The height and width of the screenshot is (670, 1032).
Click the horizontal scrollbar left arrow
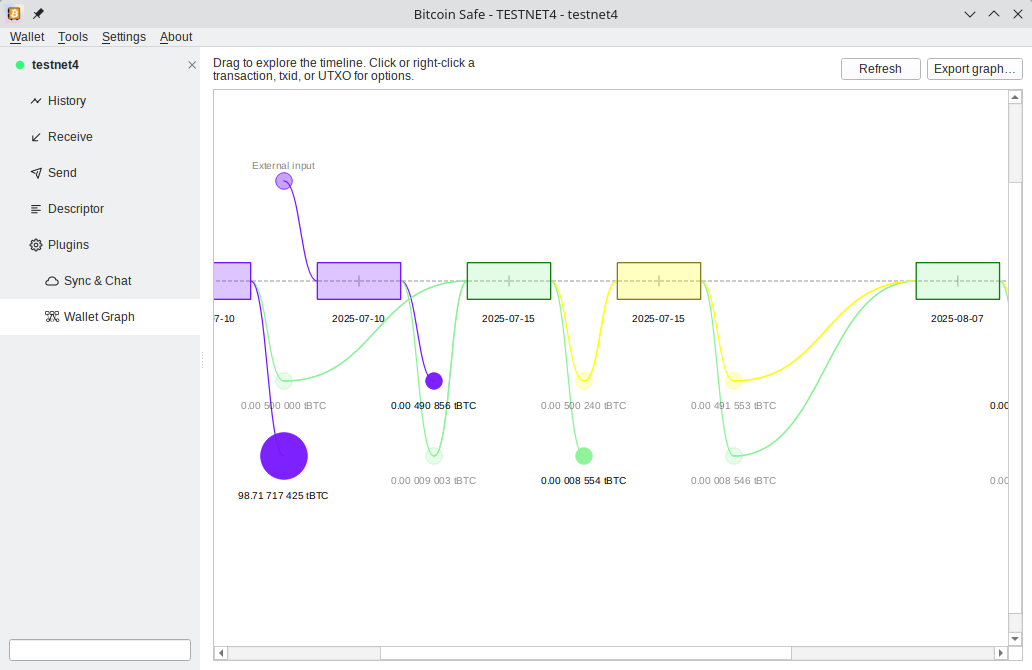[x=221, y=653]
